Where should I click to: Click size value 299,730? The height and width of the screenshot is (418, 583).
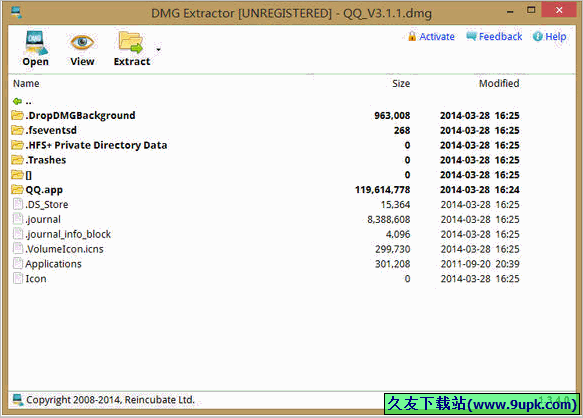point(393,249)
